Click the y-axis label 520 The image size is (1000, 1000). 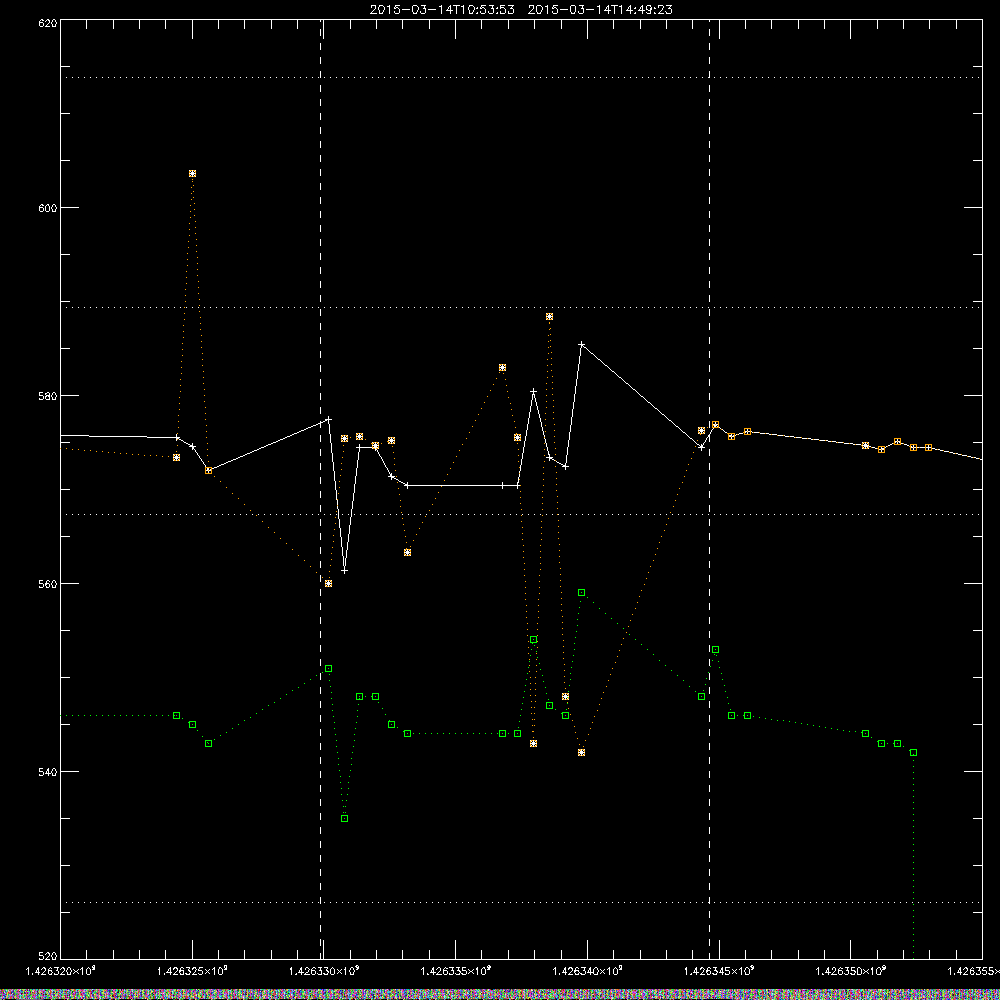[48, 956]
